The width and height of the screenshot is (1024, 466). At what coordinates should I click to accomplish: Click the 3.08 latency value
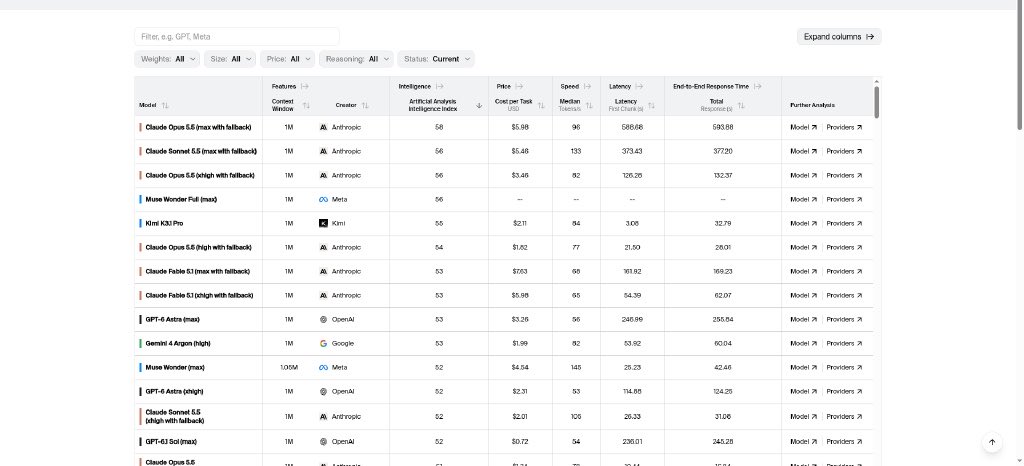(x=632, y=223)
